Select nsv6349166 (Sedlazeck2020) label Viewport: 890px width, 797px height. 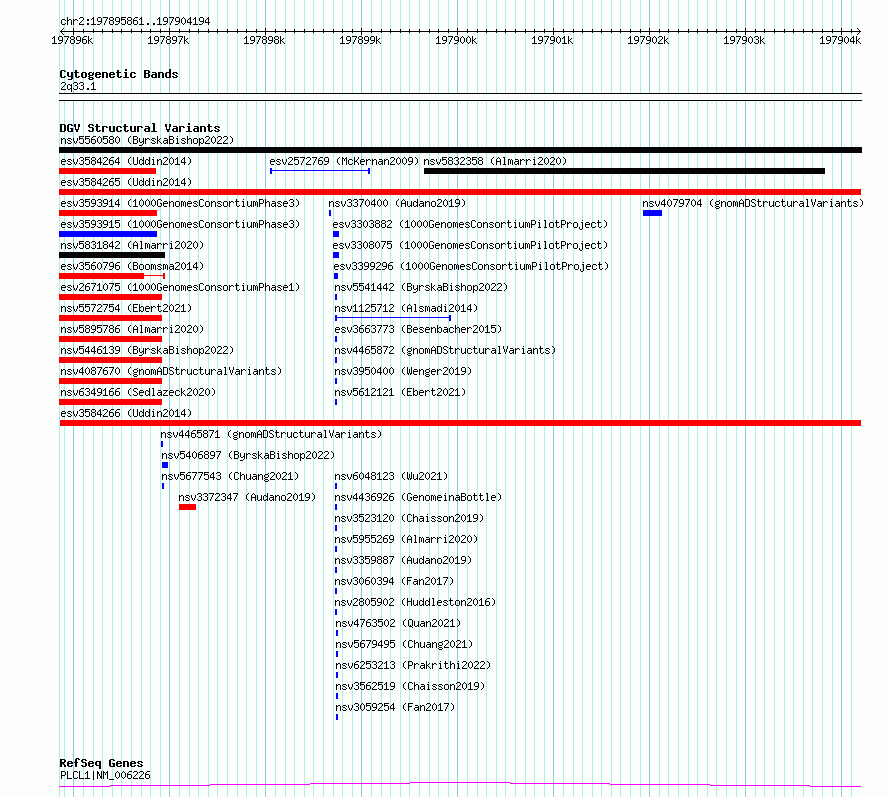click(138, 392)
